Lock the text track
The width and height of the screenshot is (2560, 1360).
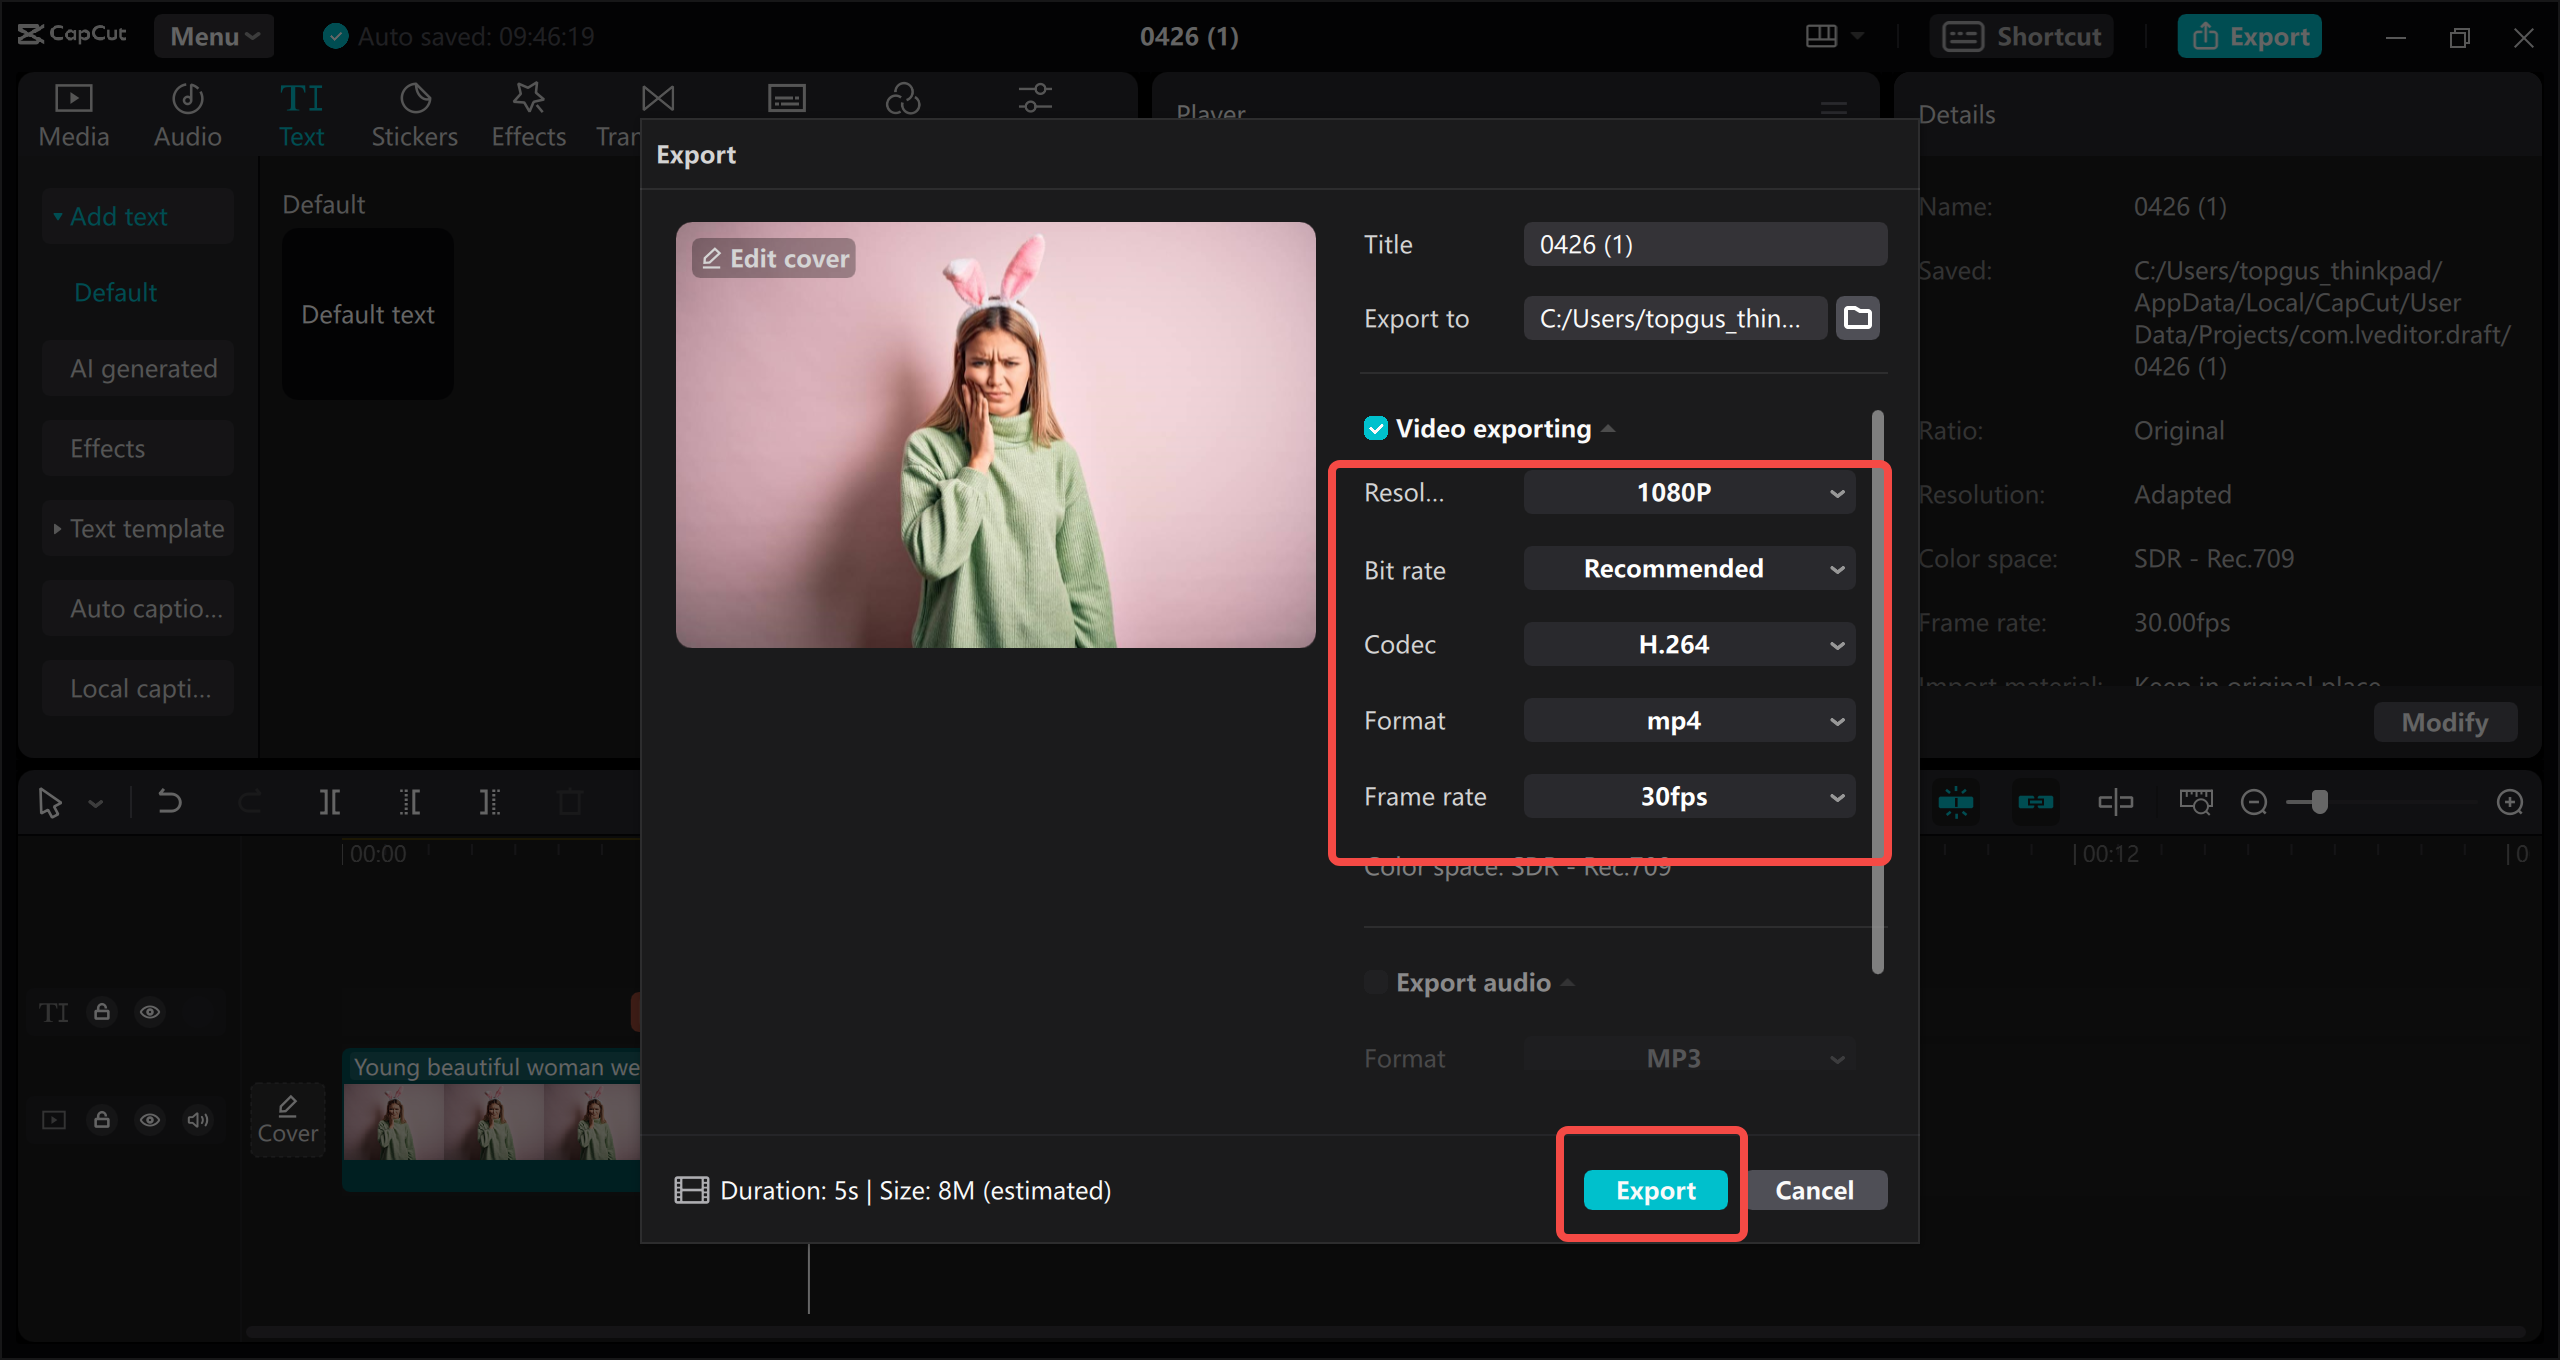point(102,1012)
